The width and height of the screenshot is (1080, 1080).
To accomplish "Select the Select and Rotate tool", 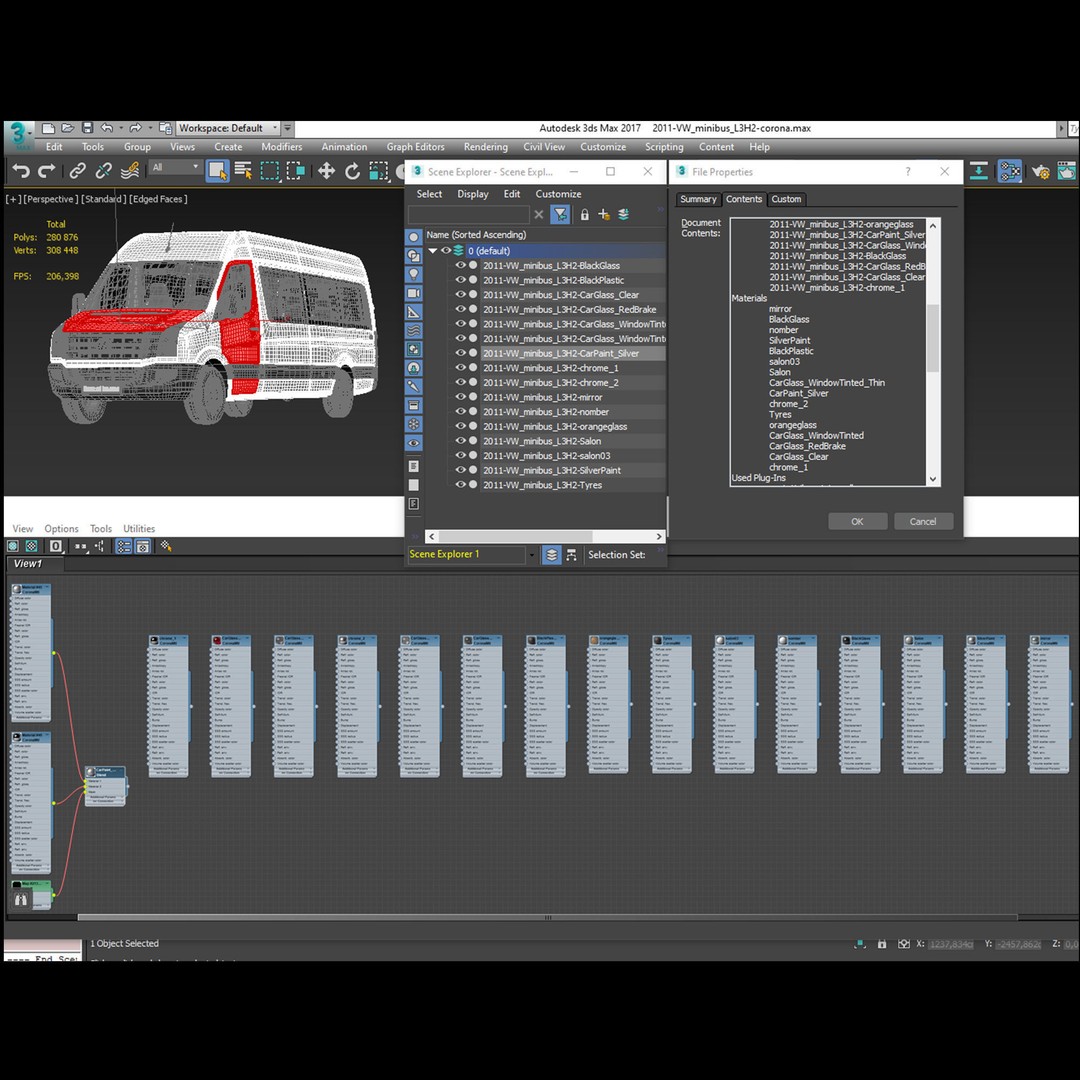I will tap(352, 171).
